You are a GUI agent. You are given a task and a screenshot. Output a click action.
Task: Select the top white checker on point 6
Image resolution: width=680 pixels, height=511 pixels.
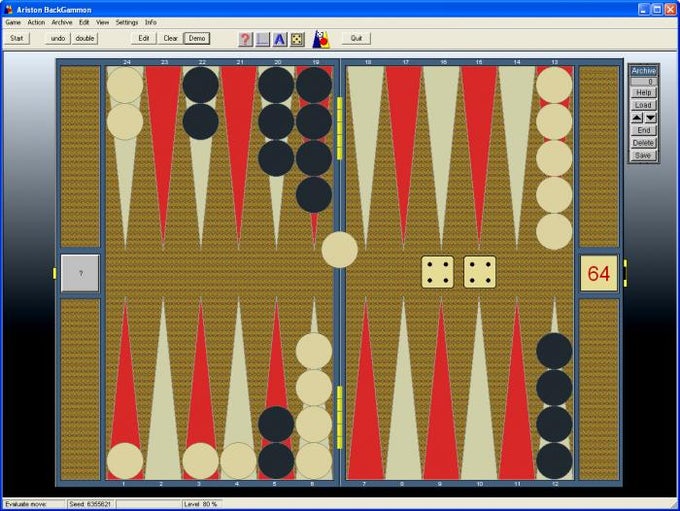[x=314, y=351]
